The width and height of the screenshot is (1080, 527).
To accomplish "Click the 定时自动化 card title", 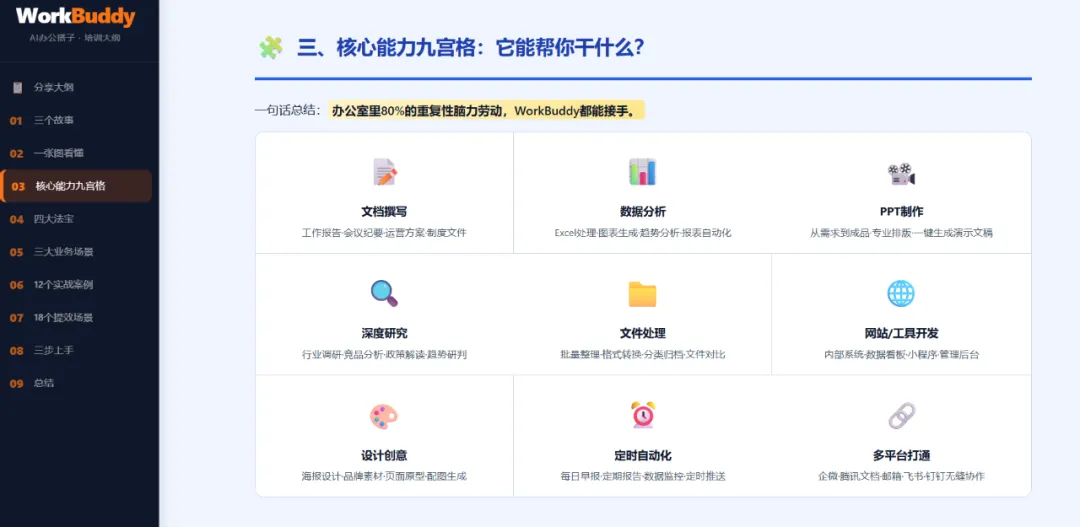I will pos(643,455).
